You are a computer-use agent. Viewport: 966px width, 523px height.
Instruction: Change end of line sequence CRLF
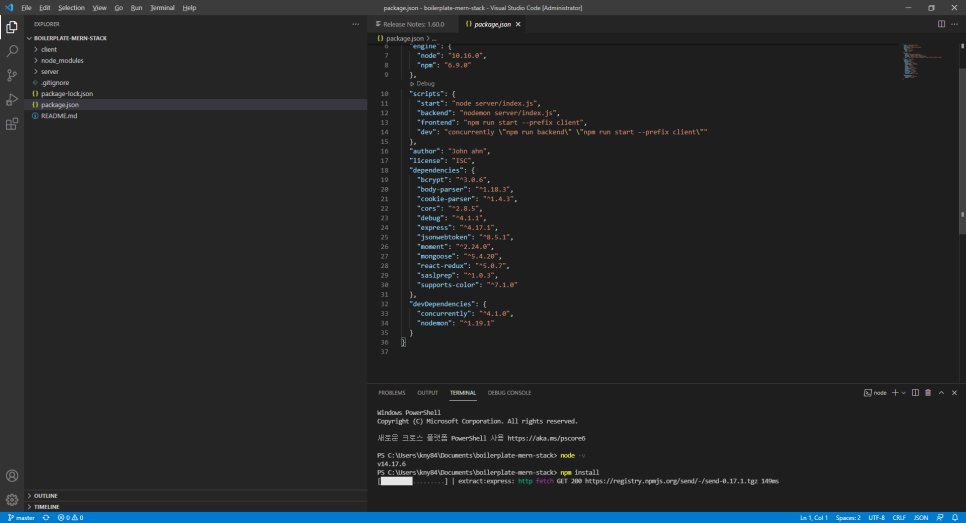[899, 518]
